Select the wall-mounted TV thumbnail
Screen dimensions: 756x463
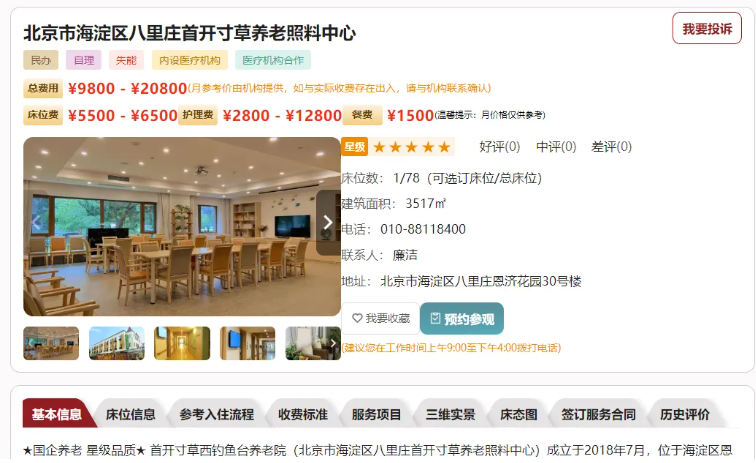click(248, 343)
